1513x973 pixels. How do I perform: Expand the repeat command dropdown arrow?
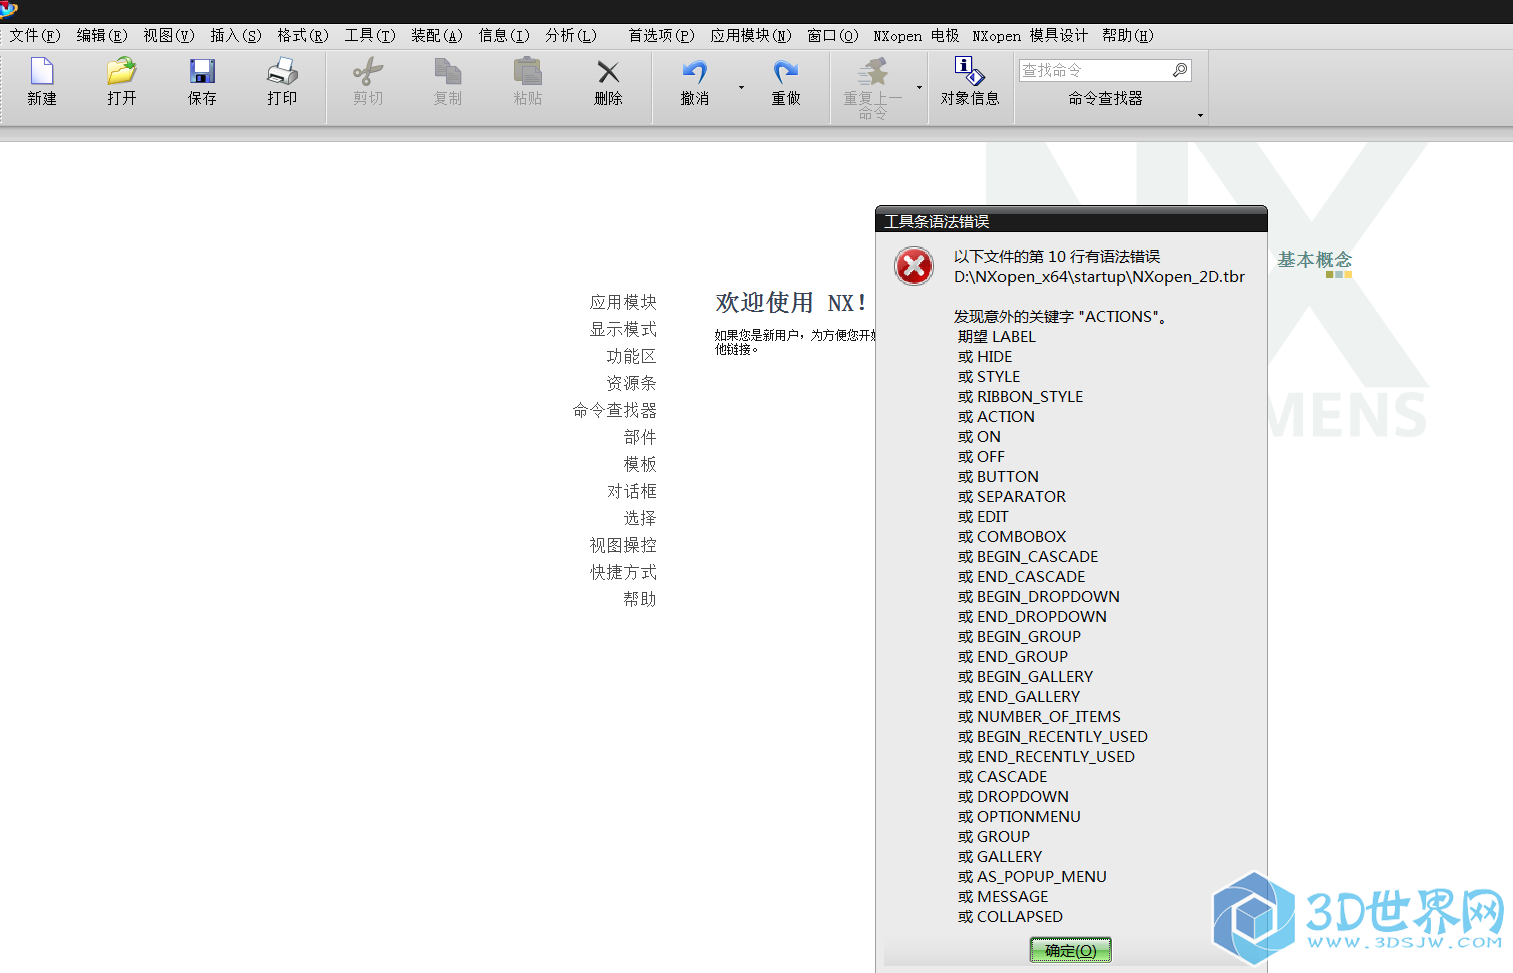(919, 88)
